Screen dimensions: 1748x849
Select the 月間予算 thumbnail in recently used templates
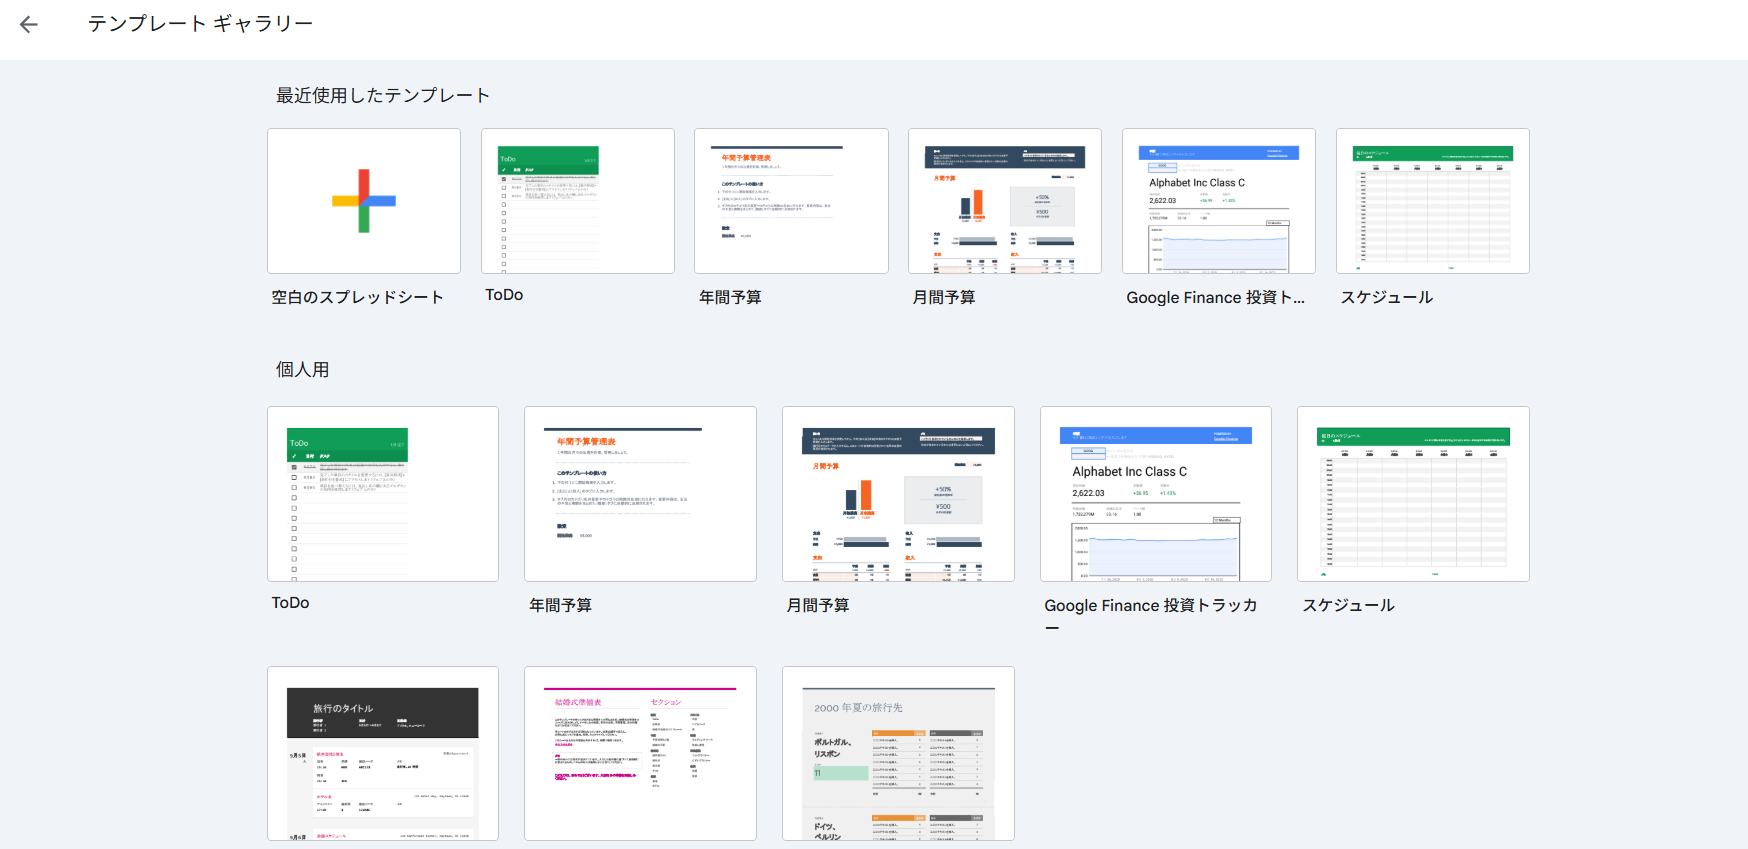point(1004,201)
